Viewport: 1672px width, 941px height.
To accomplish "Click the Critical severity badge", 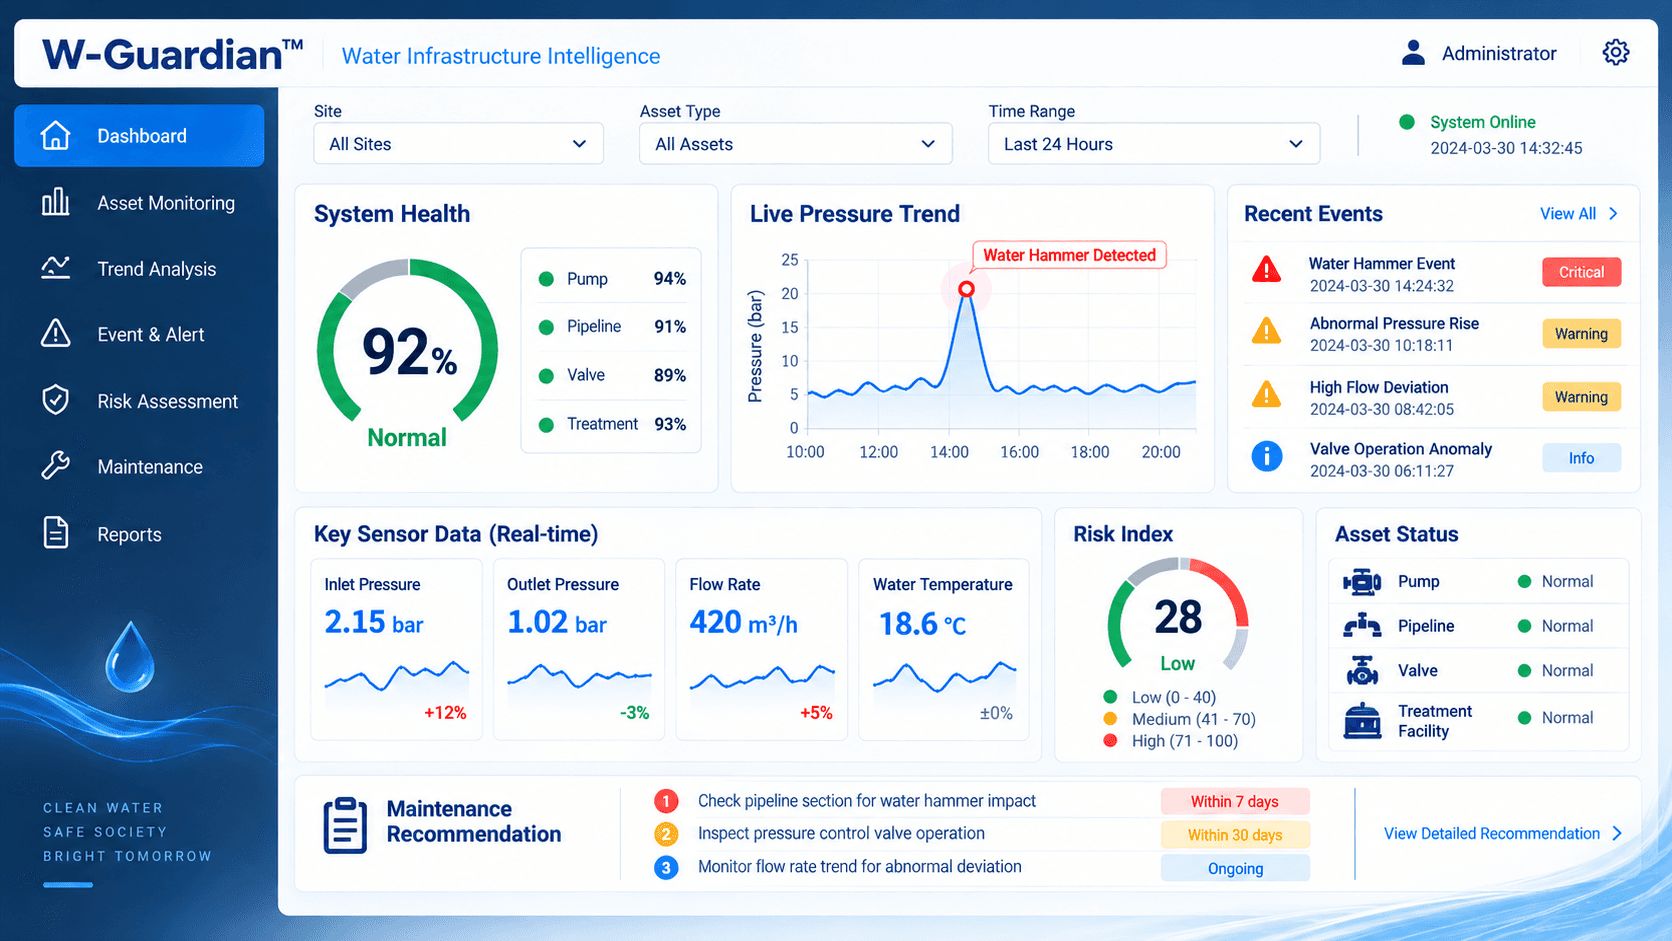I will coord(1581,272).
